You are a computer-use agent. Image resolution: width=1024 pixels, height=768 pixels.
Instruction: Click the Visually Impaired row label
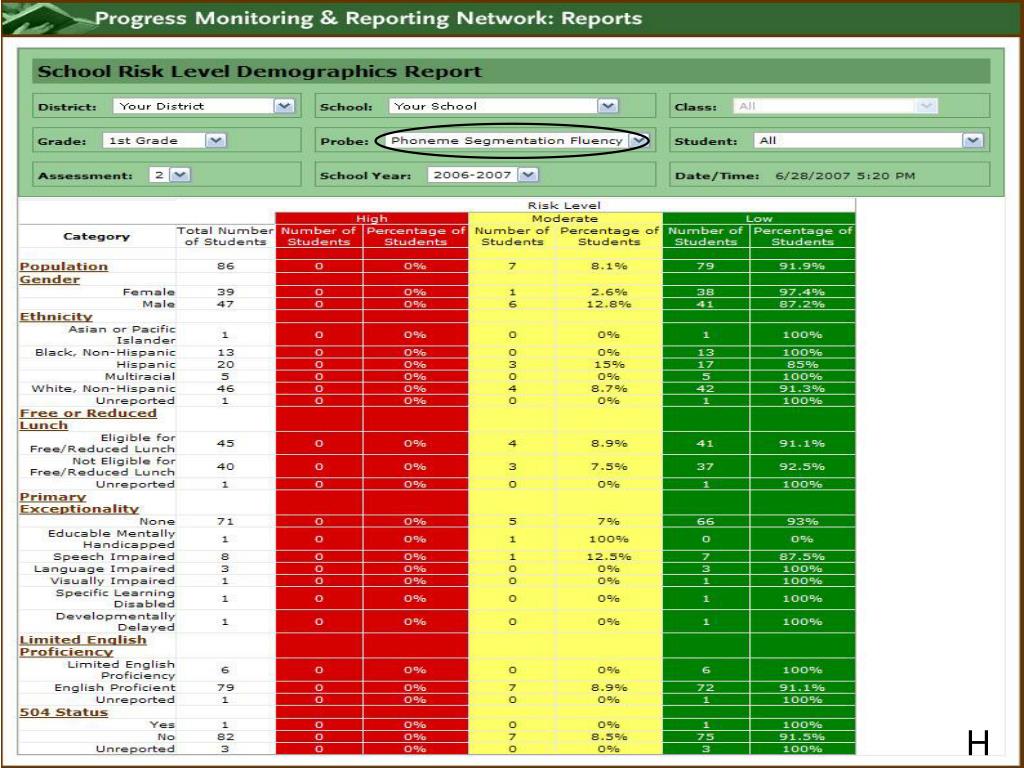pyautogui.click(x=112, y=581)
